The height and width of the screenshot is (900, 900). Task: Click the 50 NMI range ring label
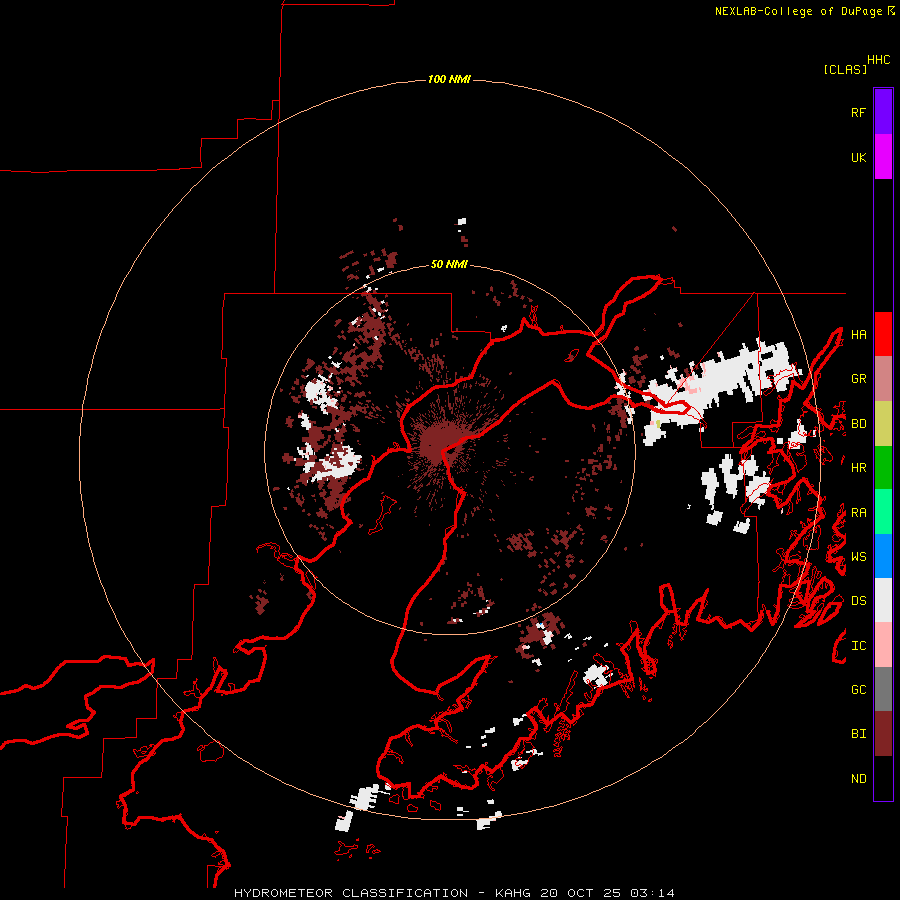pyautogui.click(x=449, y=264)
